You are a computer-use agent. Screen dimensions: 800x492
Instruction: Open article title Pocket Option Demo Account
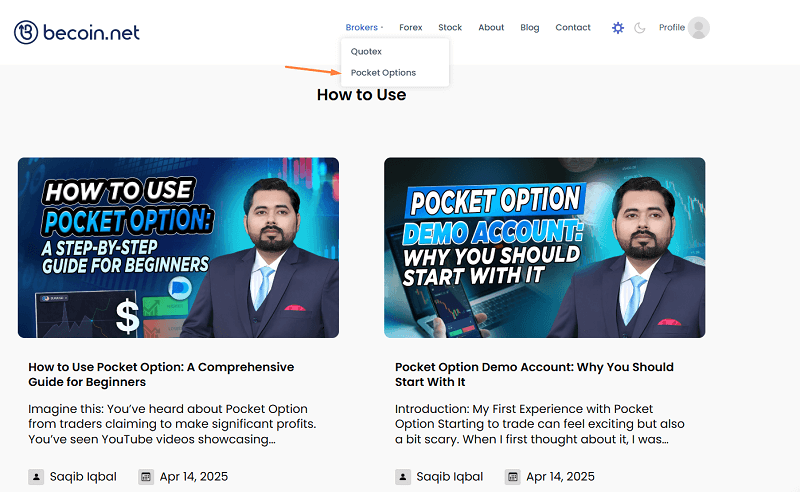tap(534, 375)
